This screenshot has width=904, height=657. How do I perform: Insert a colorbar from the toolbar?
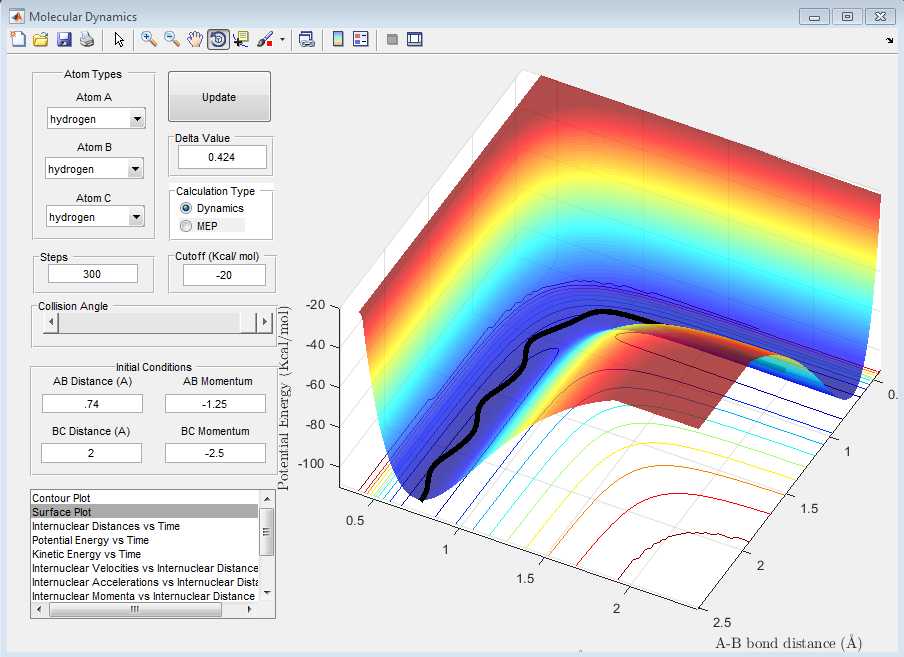click(338, 40)
